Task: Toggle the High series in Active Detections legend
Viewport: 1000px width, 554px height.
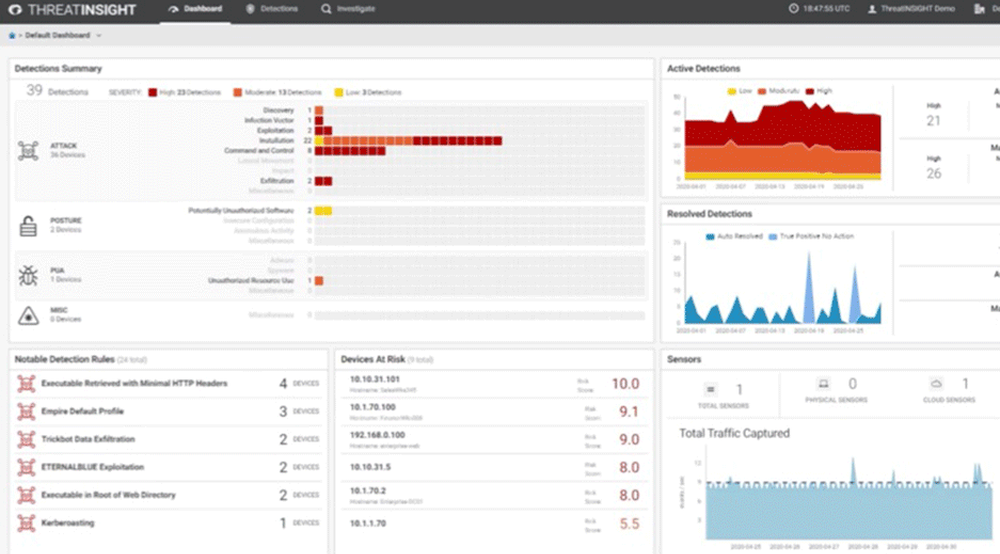Action: point(819,91)
